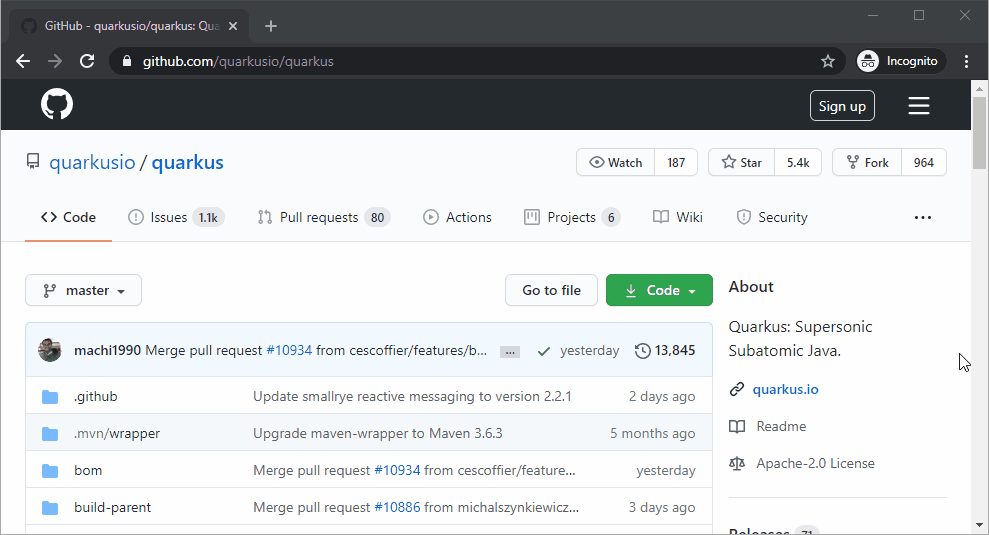This screenshot has width=989, height=535.
Task: Open build-parent folder name
Action: [x=112, y=508]
